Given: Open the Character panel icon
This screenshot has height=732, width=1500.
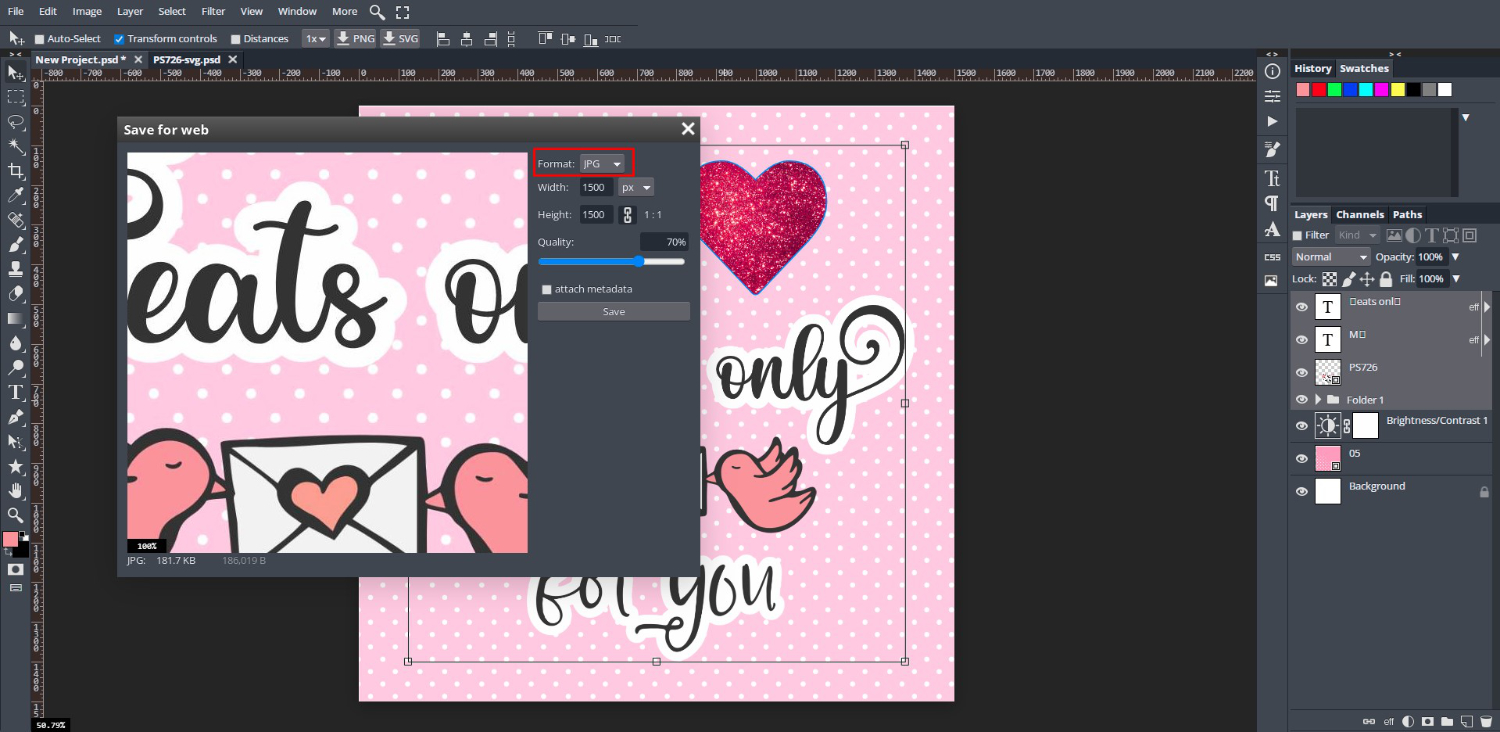Looking at the screenshot, I should click(x=1272, y=178).
